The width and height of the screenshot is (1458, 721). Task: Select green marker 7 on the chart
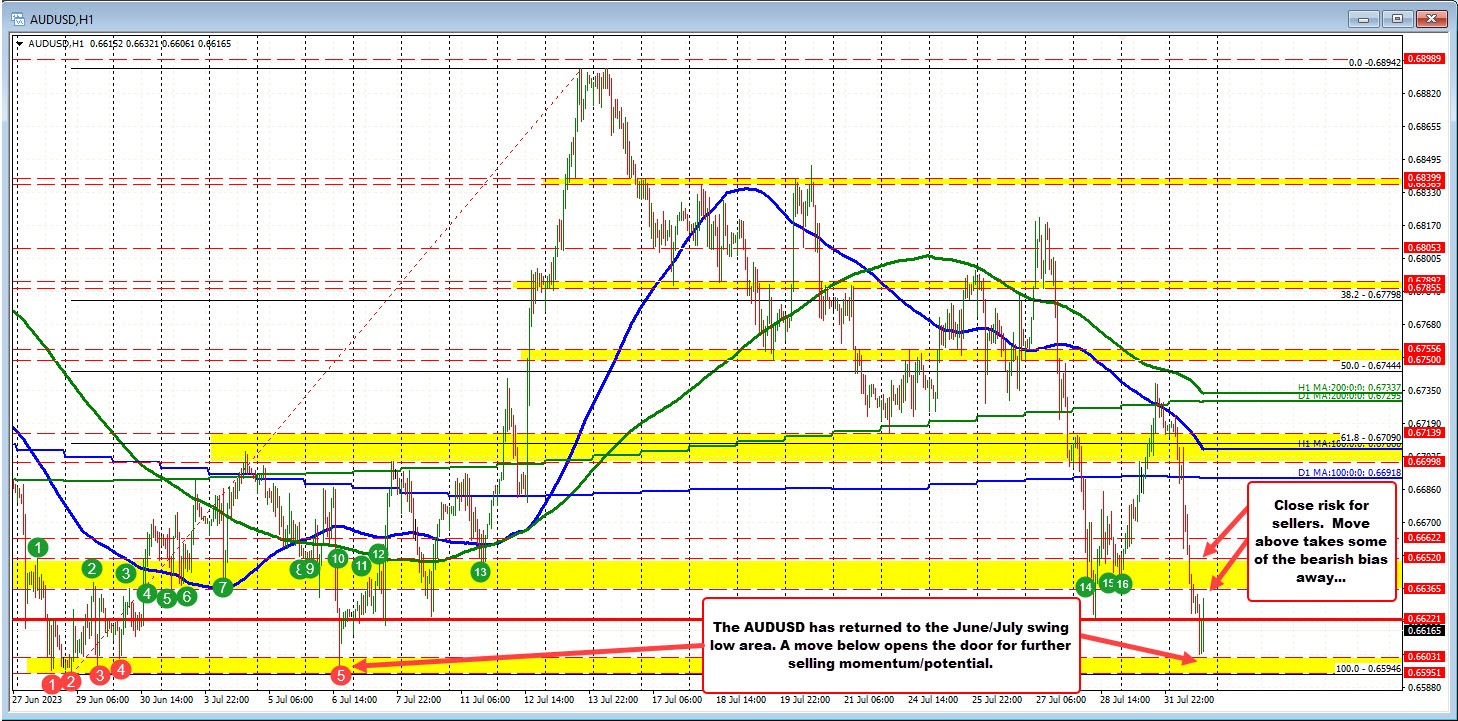point(222,588)
